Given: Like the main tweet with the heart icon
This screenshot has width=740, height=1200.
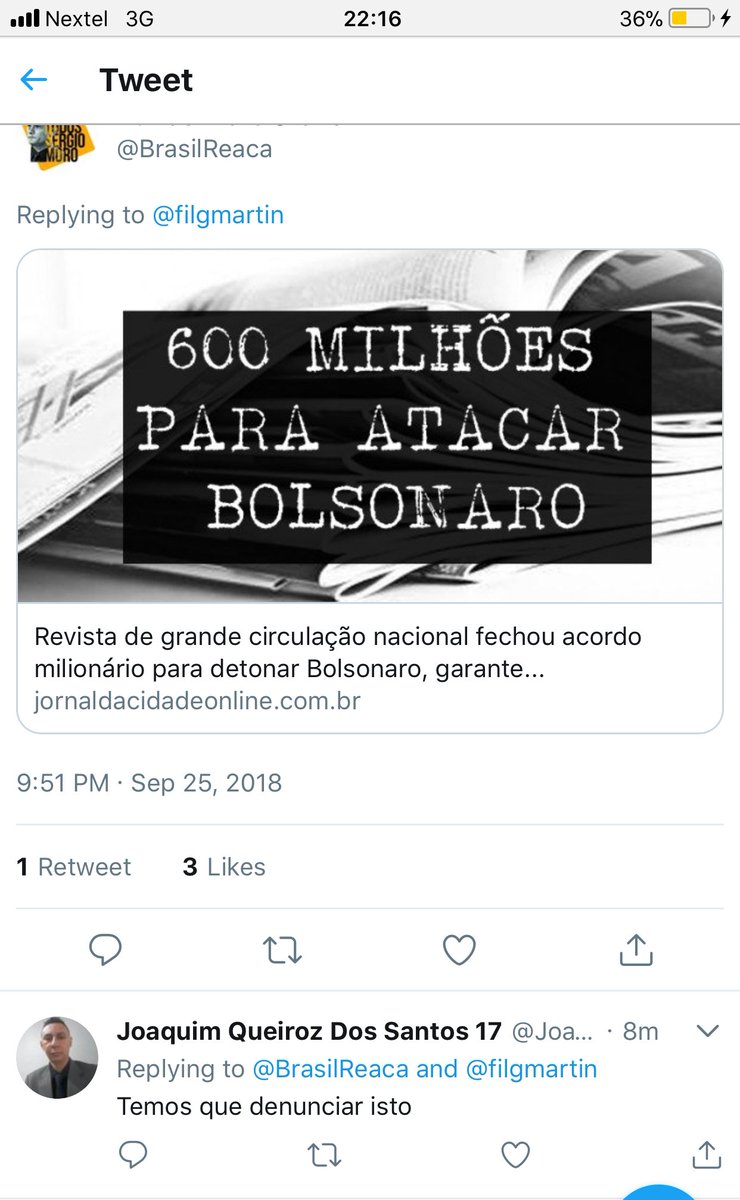Looking at the screenshot, I should pos(459,949).
